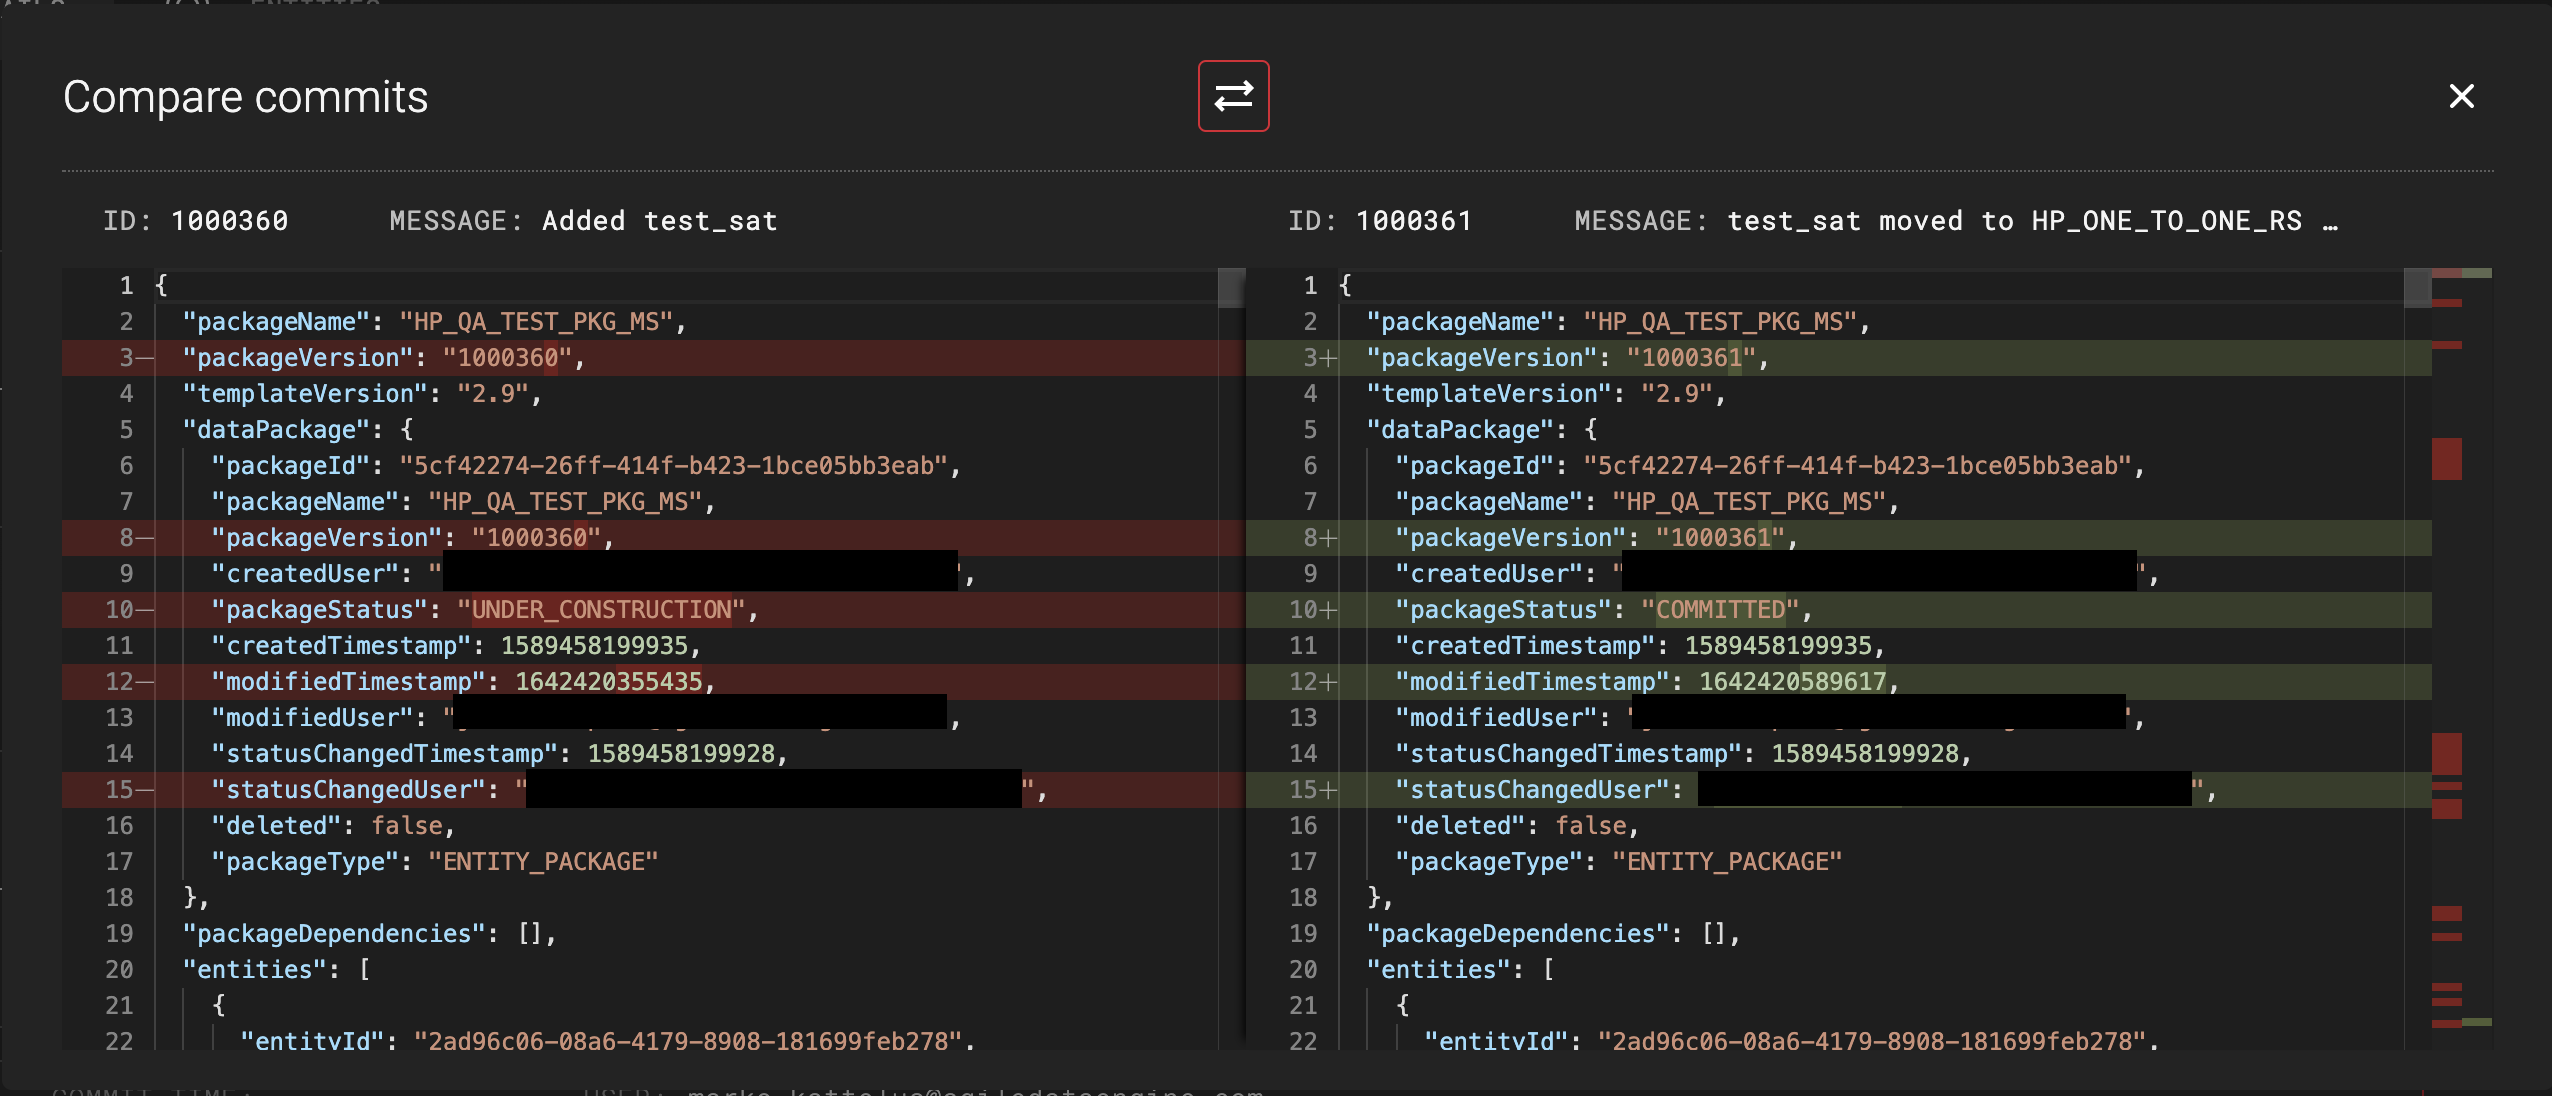Select commit ID 1000361 text
Image resolution: width=2552 pixels, height=1096 pixels.
click(1413, 221)
